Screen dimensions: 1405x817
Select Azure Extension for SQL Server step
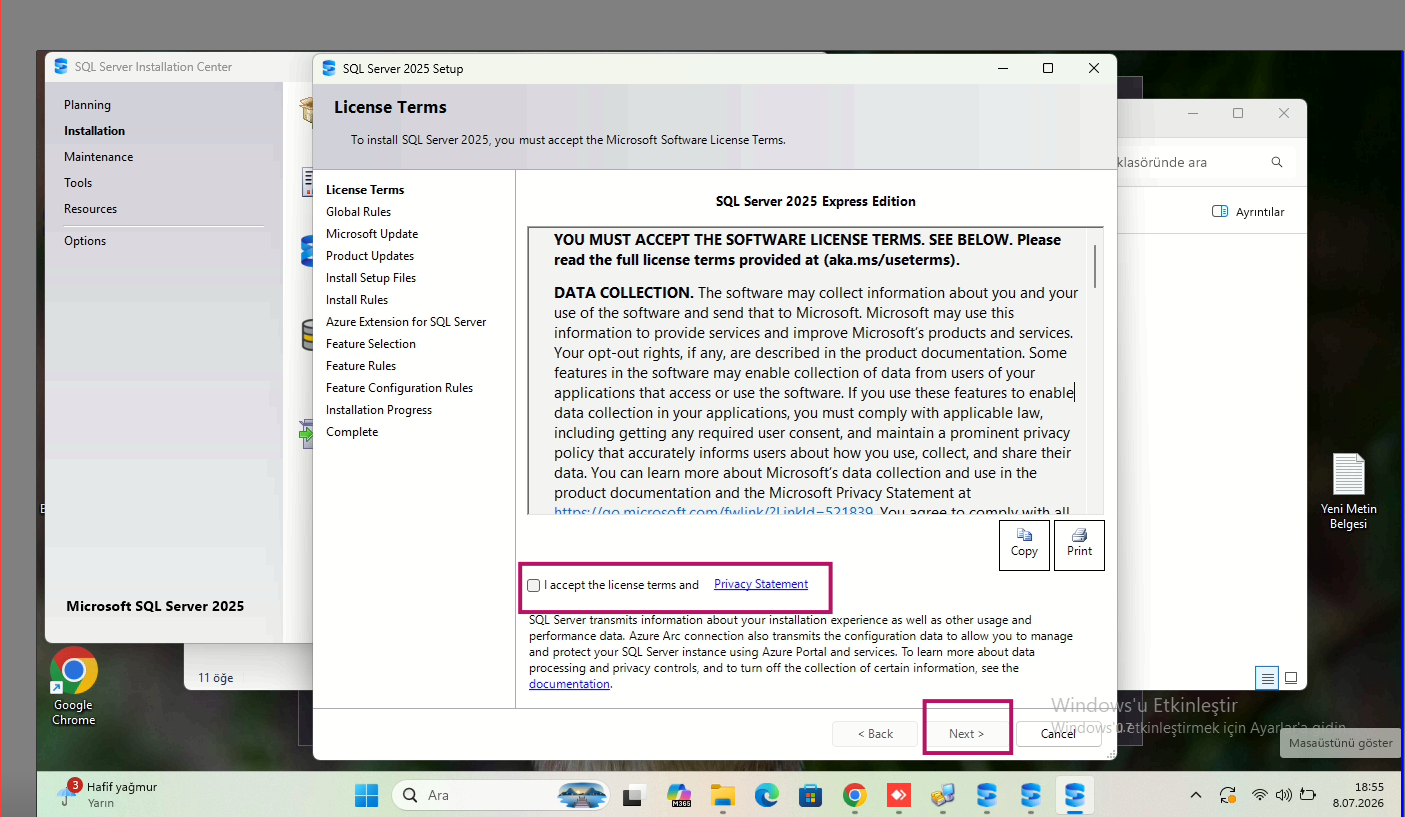406,322
